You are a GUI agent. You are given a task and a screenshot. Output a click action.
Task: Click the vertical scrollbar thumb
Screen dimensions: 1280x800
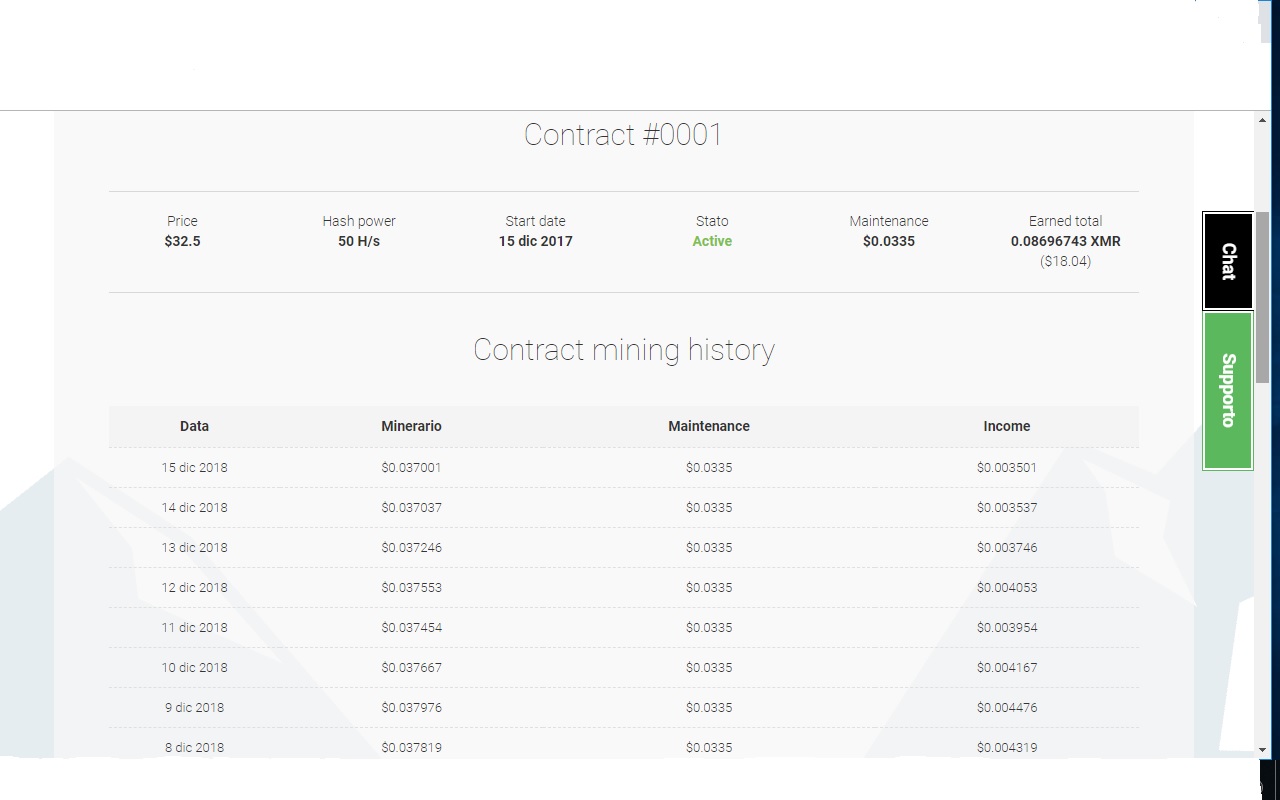[x=1263, y=296]
